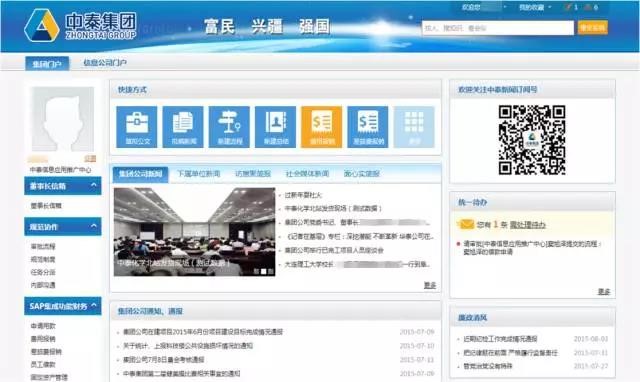
Task: Click the 董事长信箱 link under the sidebar header
Action: click(46, 206)
